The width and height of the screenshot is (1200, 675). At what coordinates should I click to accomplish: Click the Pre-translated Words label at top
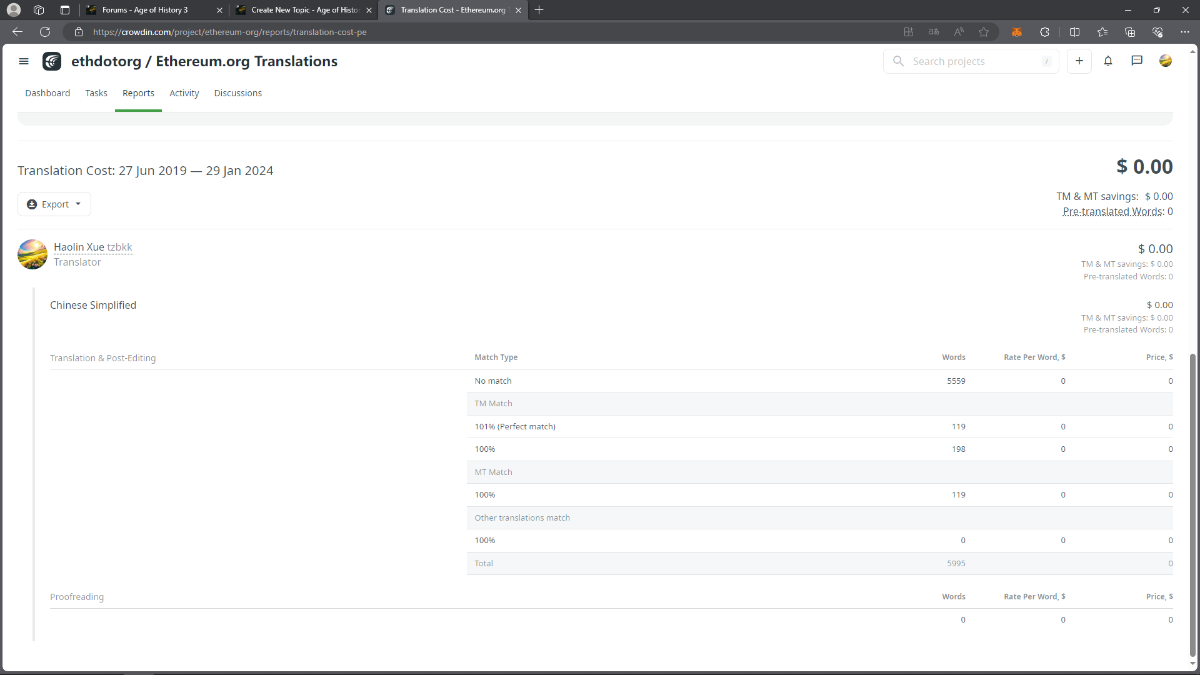point(1112,211)
